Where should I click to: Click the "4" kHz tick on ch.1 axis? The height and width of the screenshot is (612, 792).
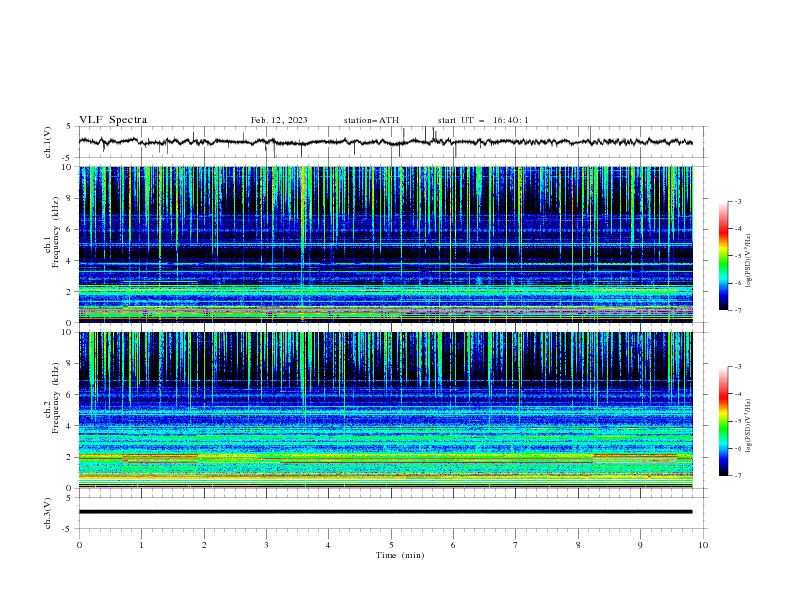pos(70,261)
